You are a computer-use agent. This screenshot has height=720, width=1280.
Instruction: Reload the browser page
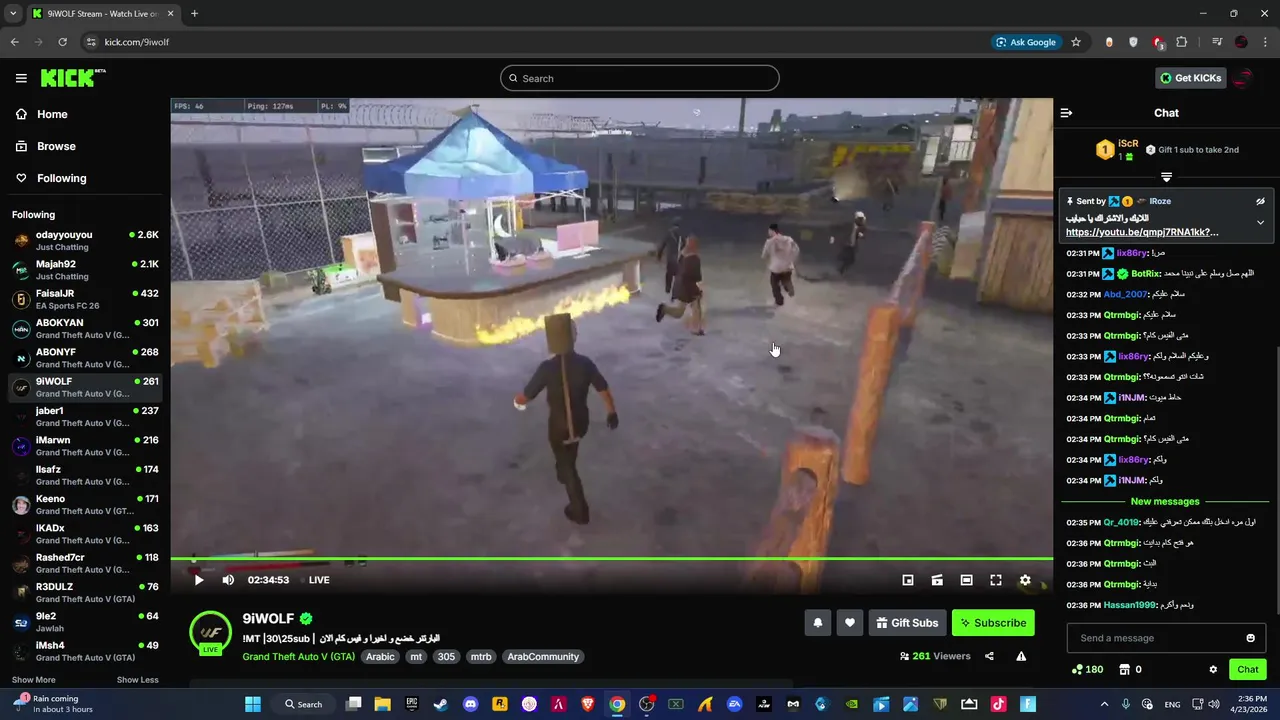pyautogui.click(x=62, y=42)
